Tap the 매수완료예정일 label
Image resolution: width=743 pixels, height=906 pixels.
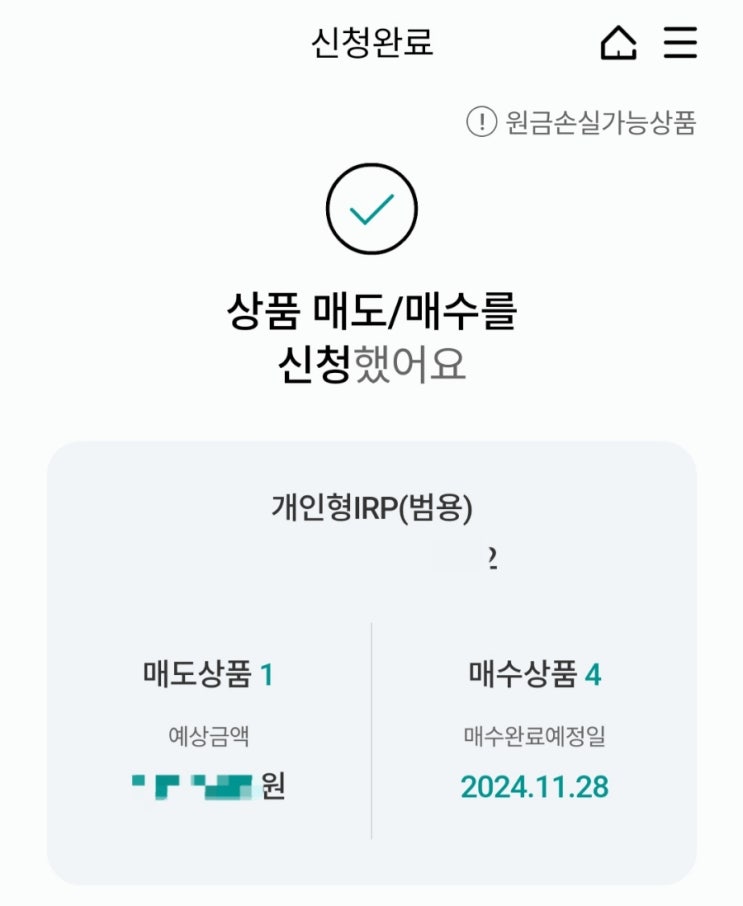(x=534, y=738)
